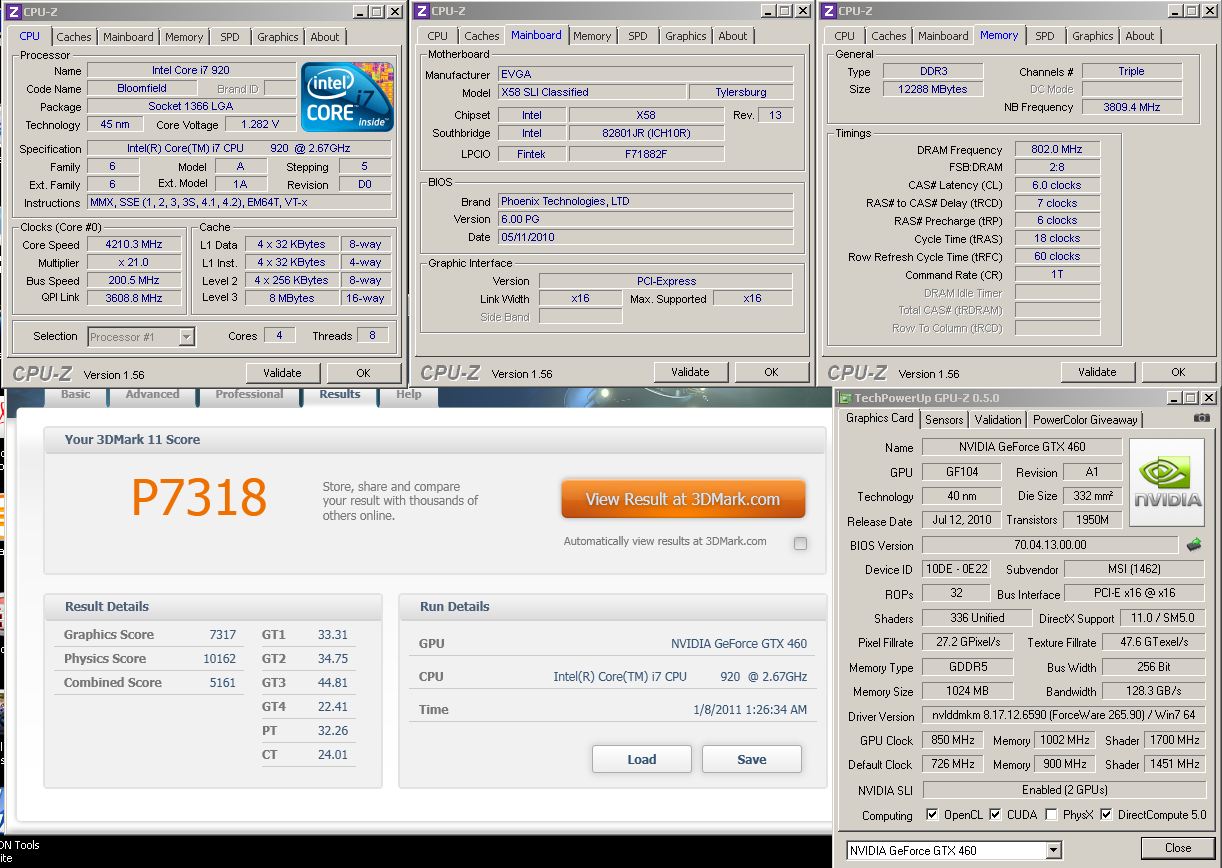
Task: Open SPD tab in first CPU-Z window
Action: tap(230, 37)
